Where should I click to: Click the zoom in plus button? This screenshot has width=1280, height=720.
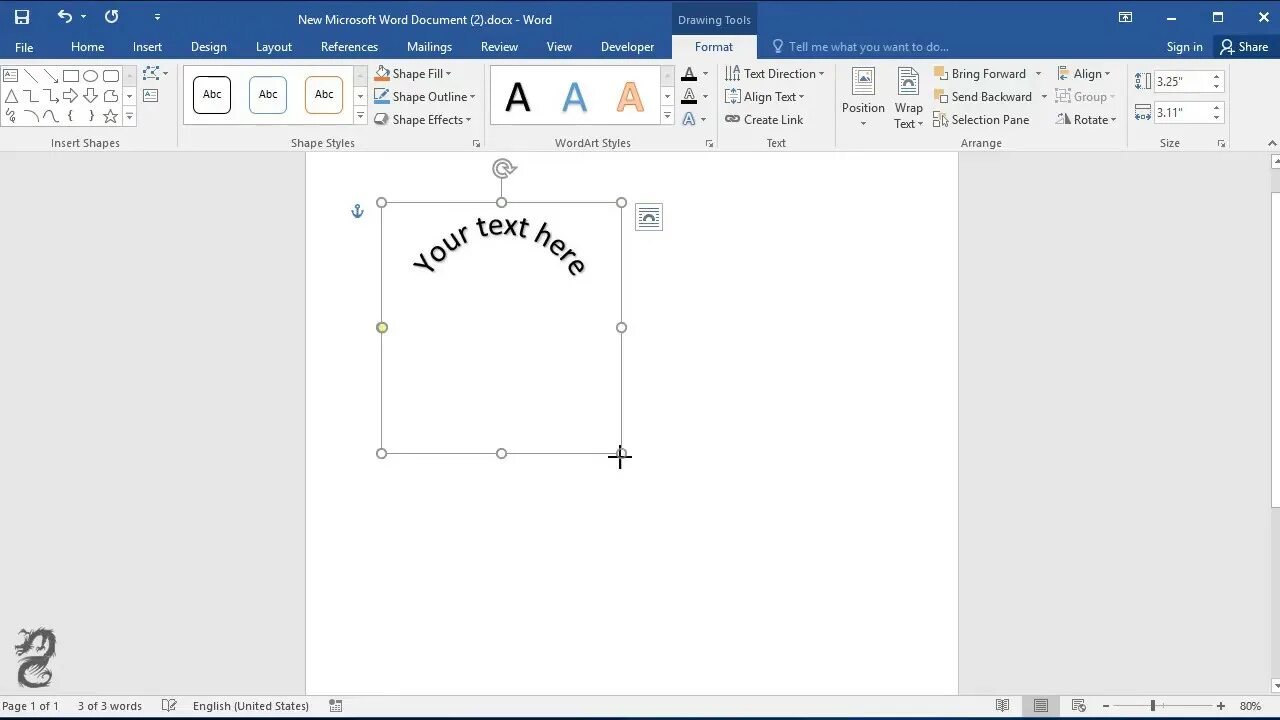pos(1221,706)
